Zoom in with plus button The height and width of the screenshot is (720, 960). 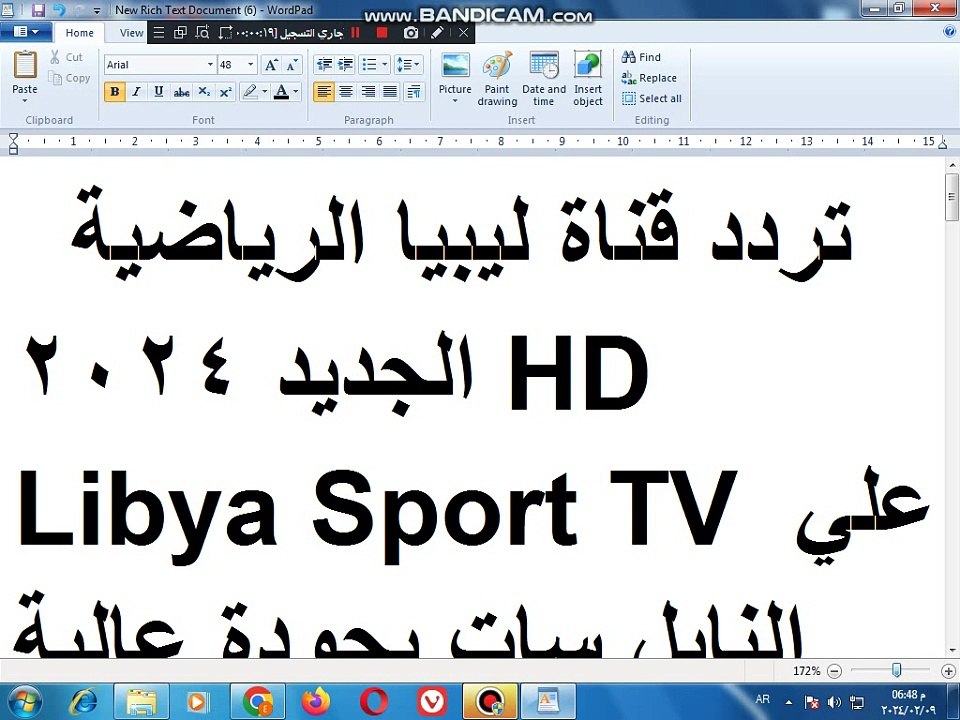[948, 671]
